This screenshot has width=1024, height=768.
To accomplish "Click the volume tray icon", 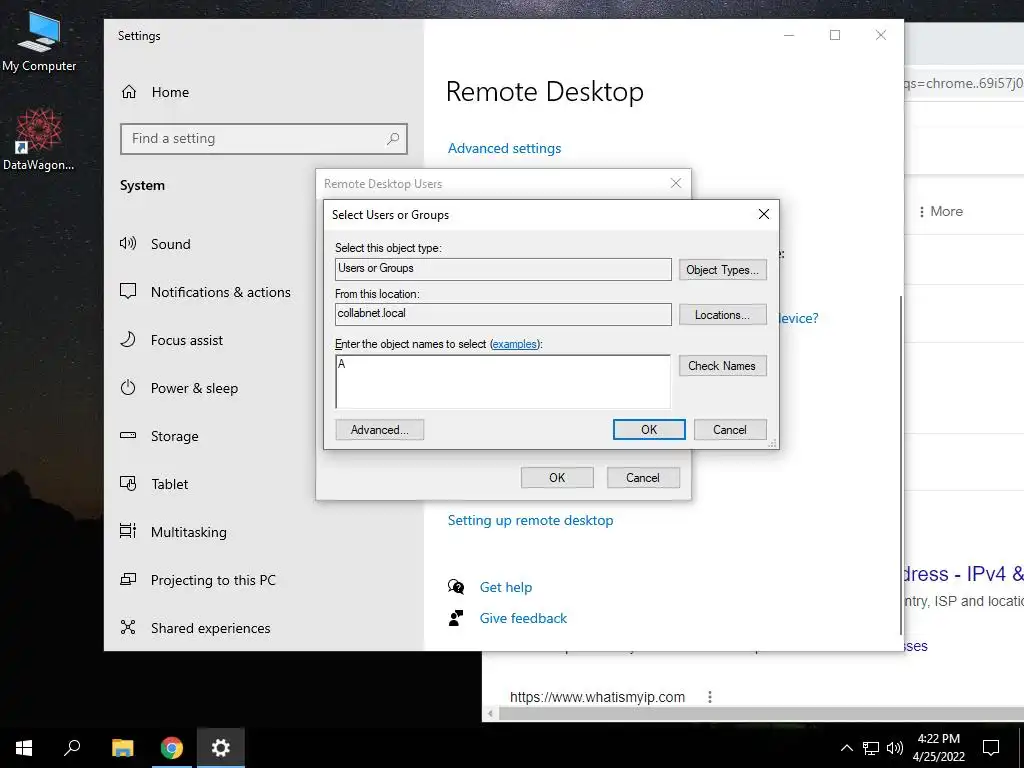I will point(895,748).
